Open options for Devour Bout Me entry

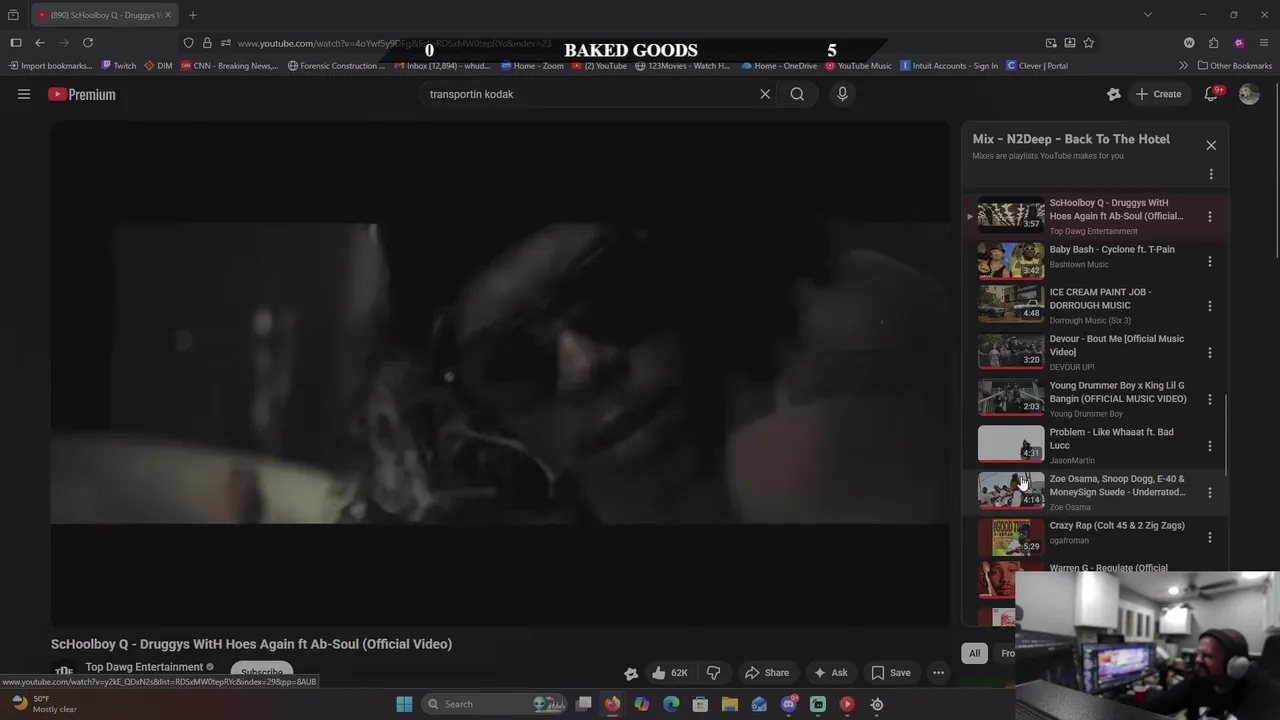tap(1210, 352)
